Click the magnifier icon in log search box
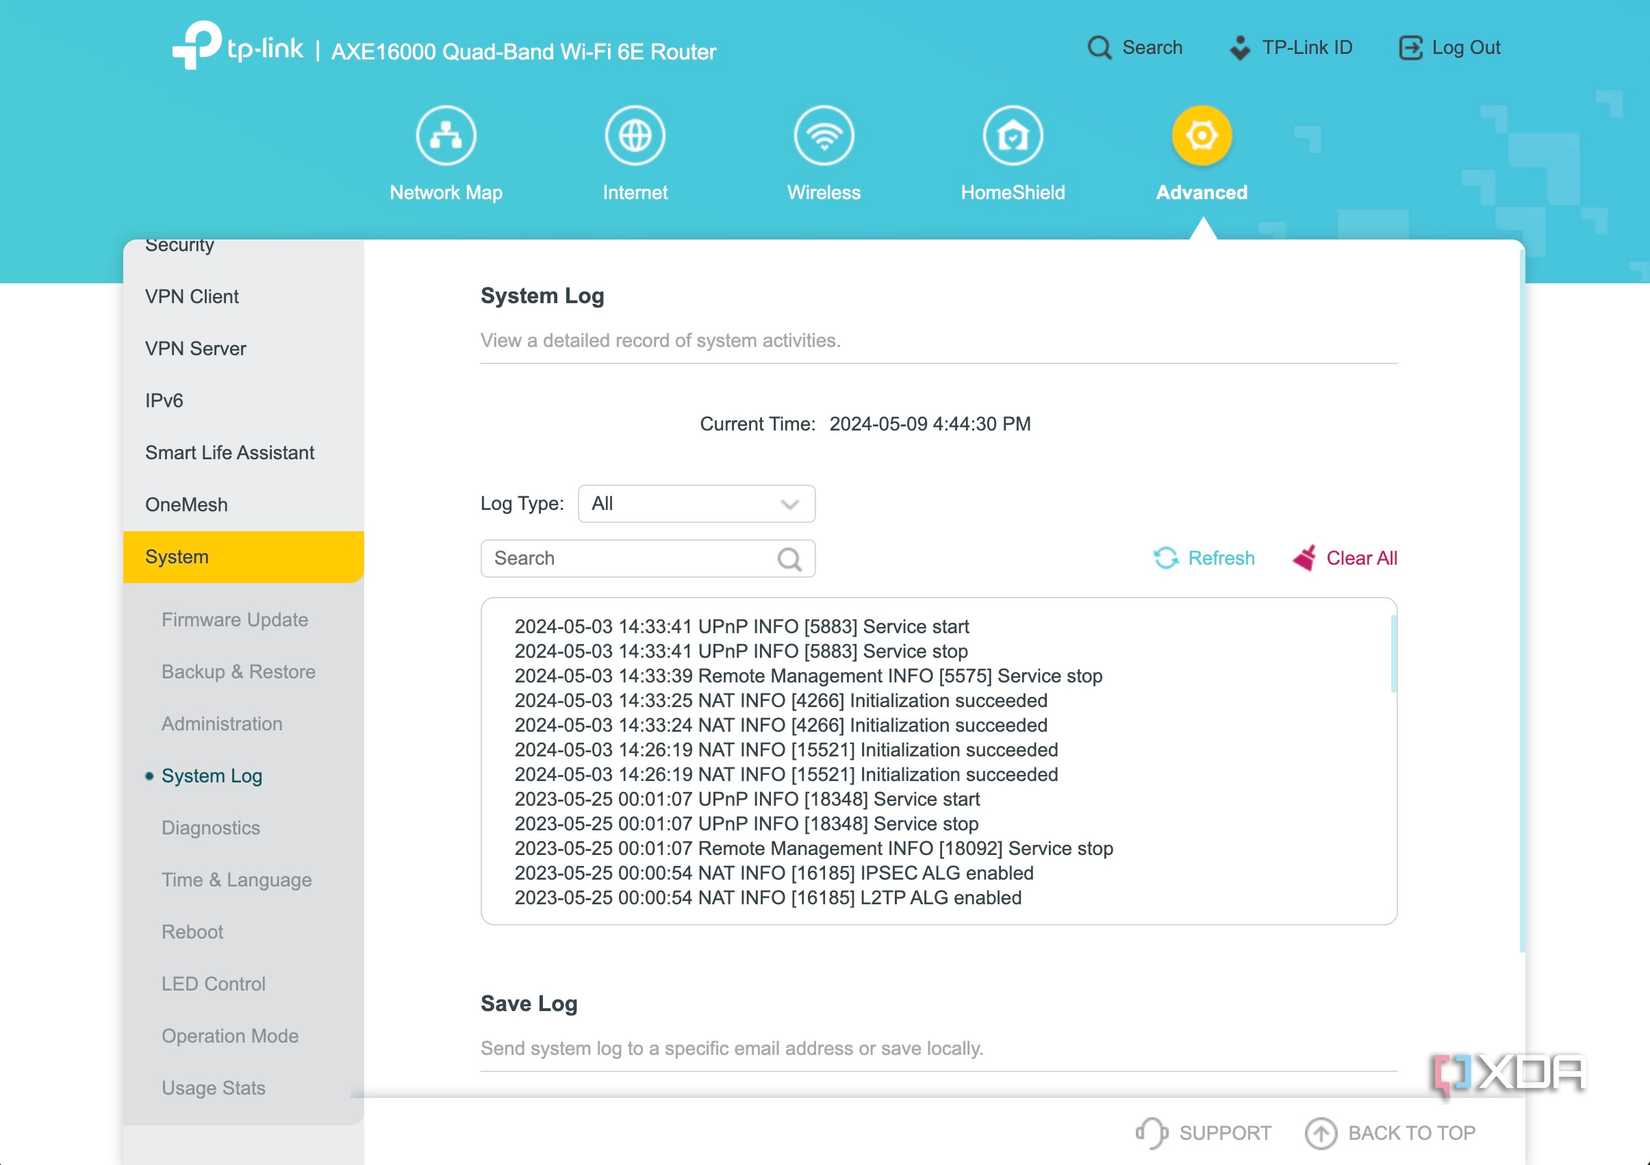1650x1165 pixels. [789, 559]
